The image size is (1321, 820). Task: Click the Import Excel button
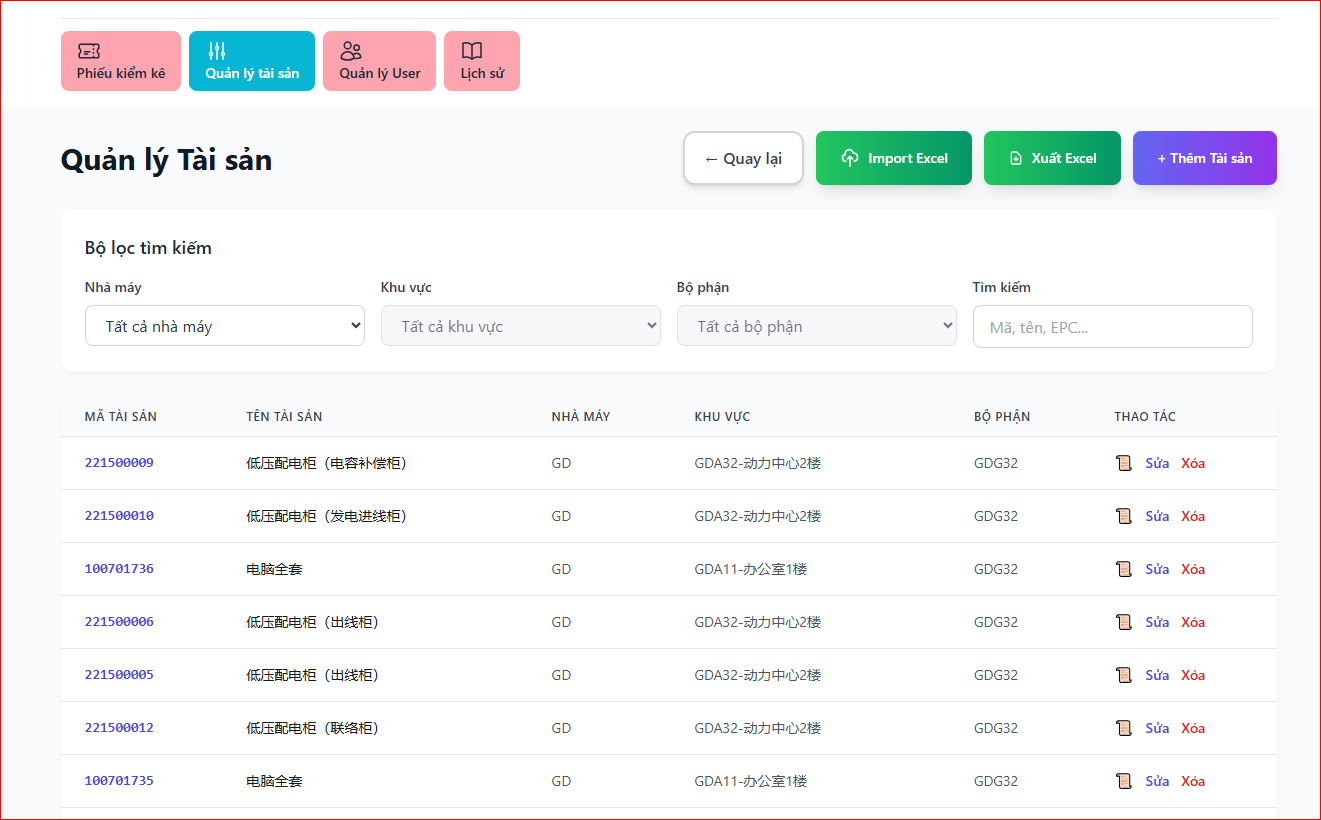(x=894, y=158)
